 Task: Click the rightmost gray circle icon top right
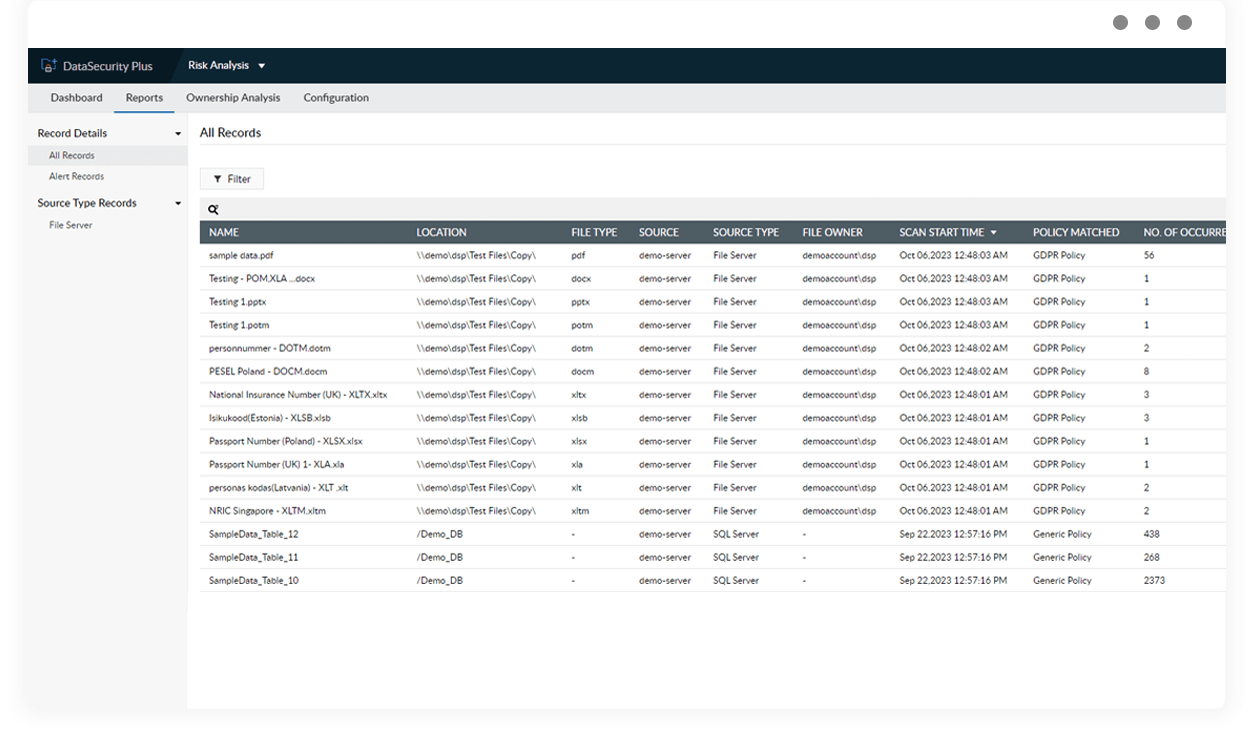click(x=1184, y=21)
